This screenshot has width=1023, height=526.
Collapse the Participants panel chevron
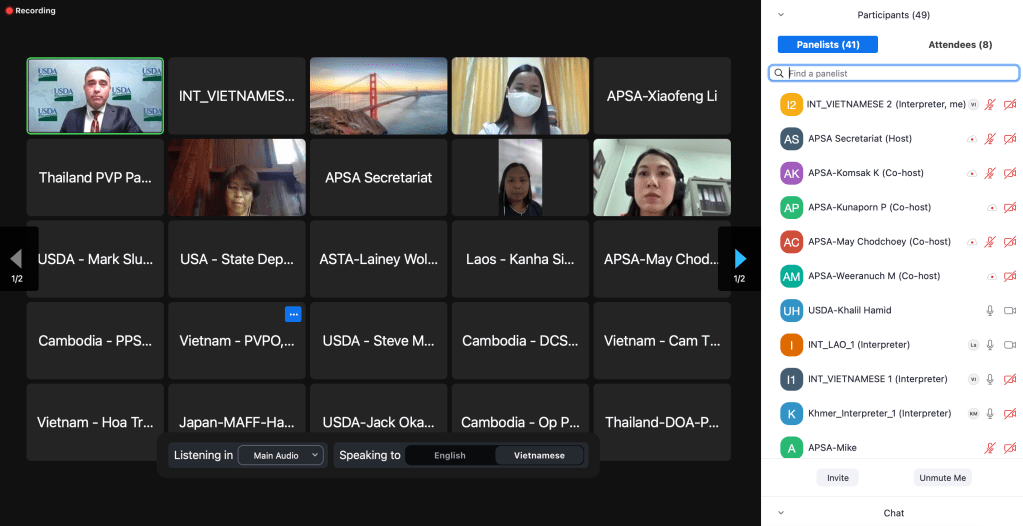[781, 15]
